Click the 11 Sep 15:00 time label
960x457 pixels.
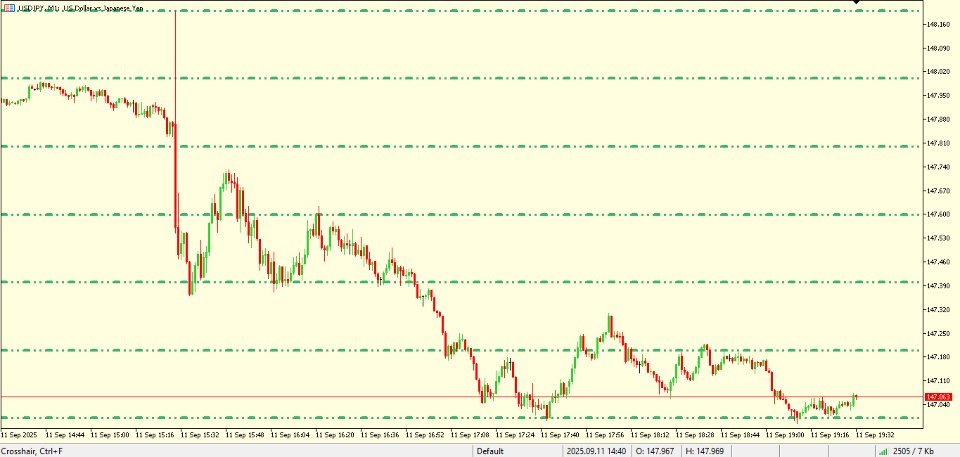[110, 435]
